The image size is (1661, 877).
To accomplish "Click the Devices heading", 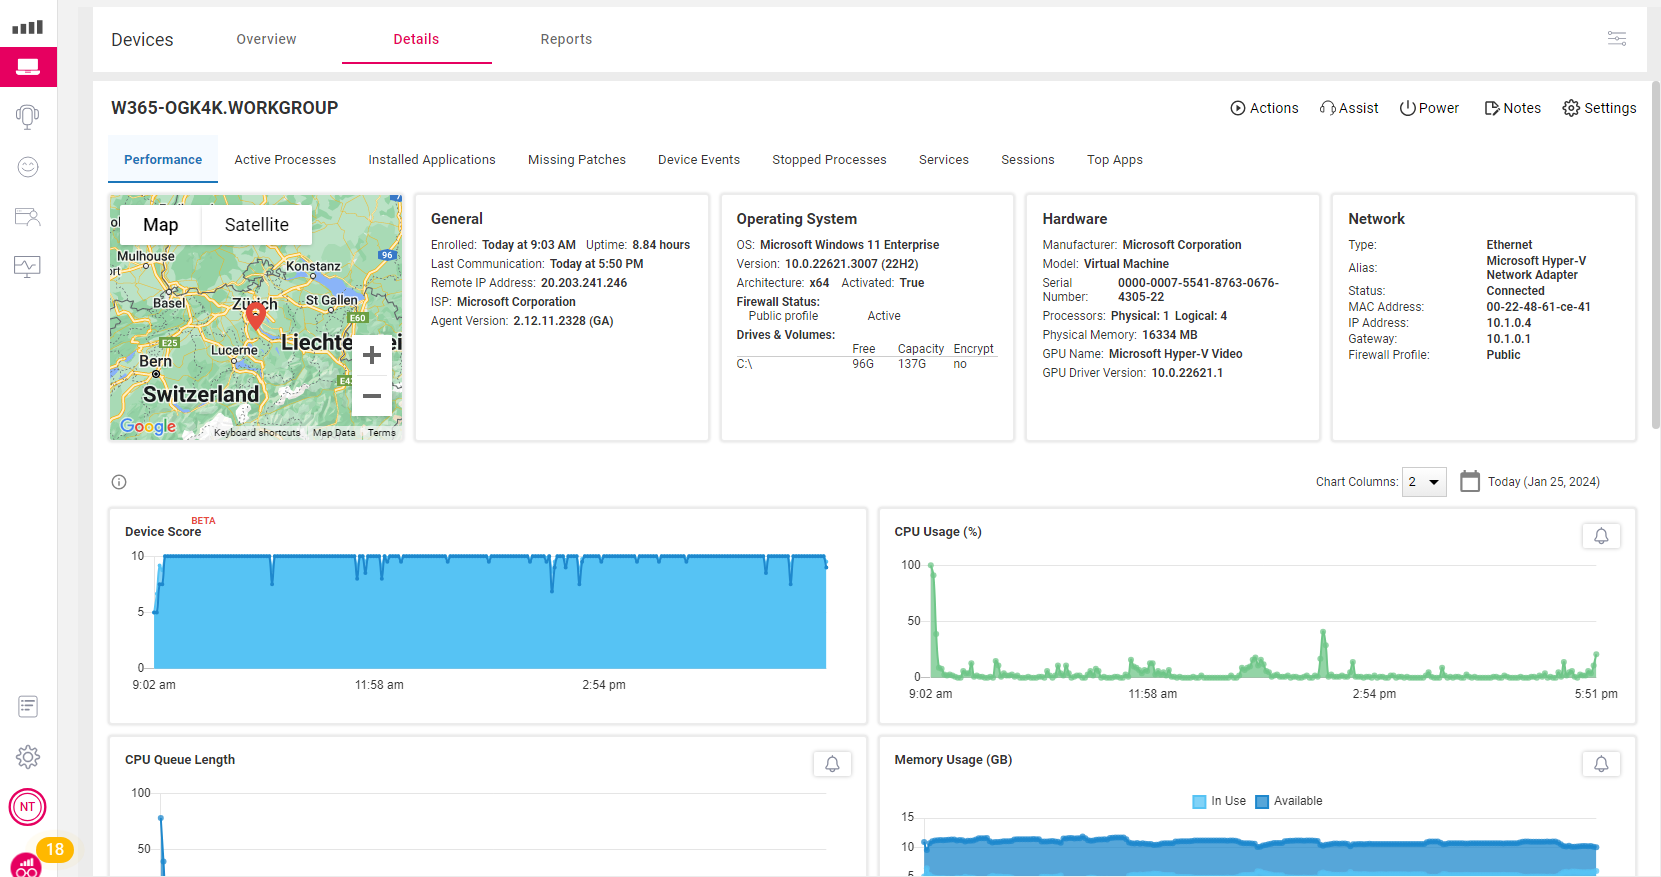I will [142, 40].
